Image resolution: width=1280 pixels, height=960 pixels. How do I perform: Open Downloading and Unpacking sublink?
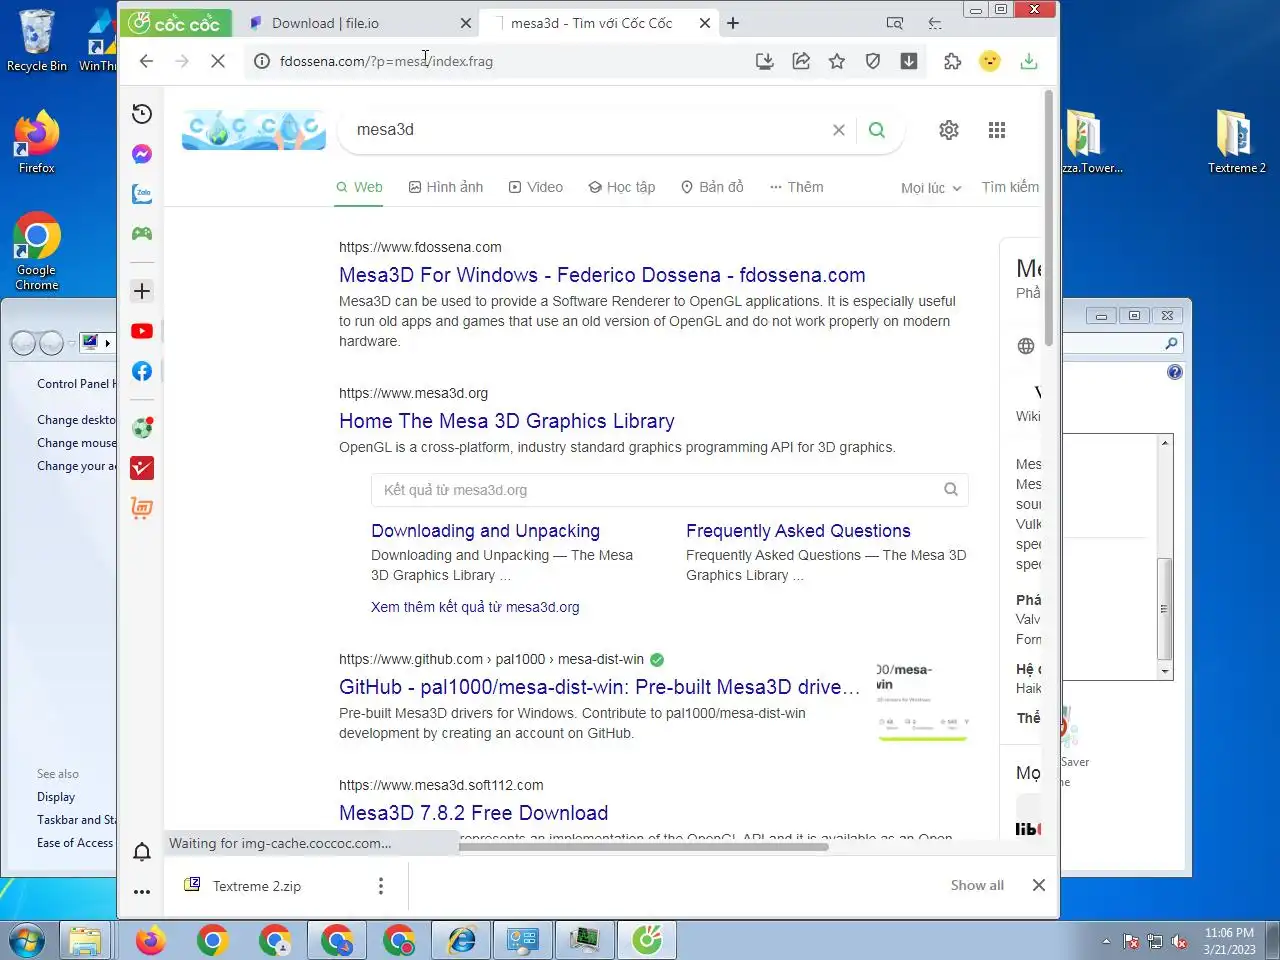click(x=485, y=531)
